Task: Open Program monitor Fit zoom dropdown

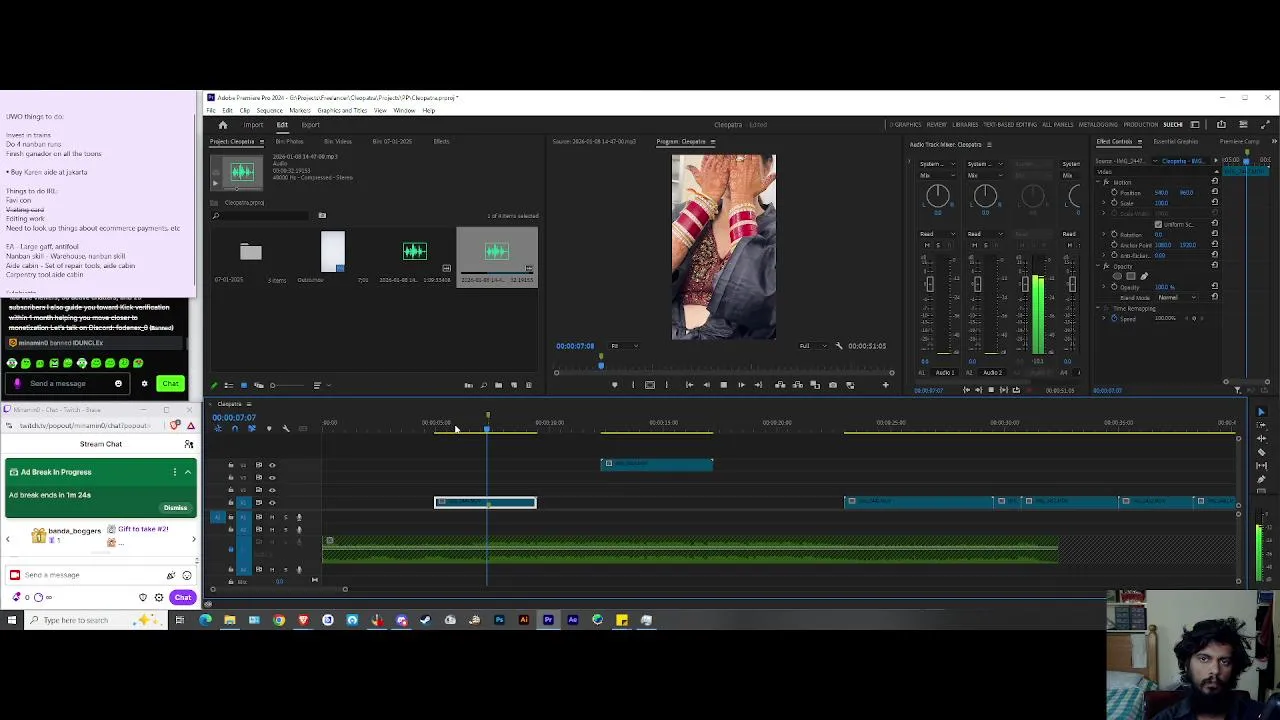Action: 624,346
